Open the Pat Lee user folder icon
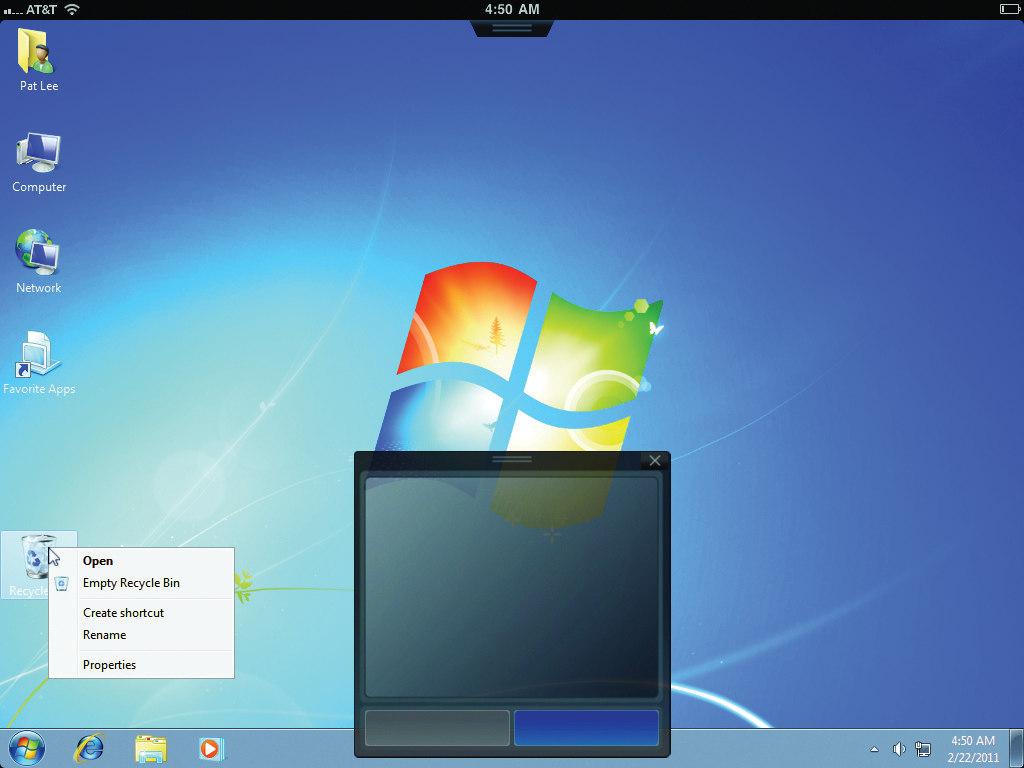1024x768 pixels. (38, 55)
